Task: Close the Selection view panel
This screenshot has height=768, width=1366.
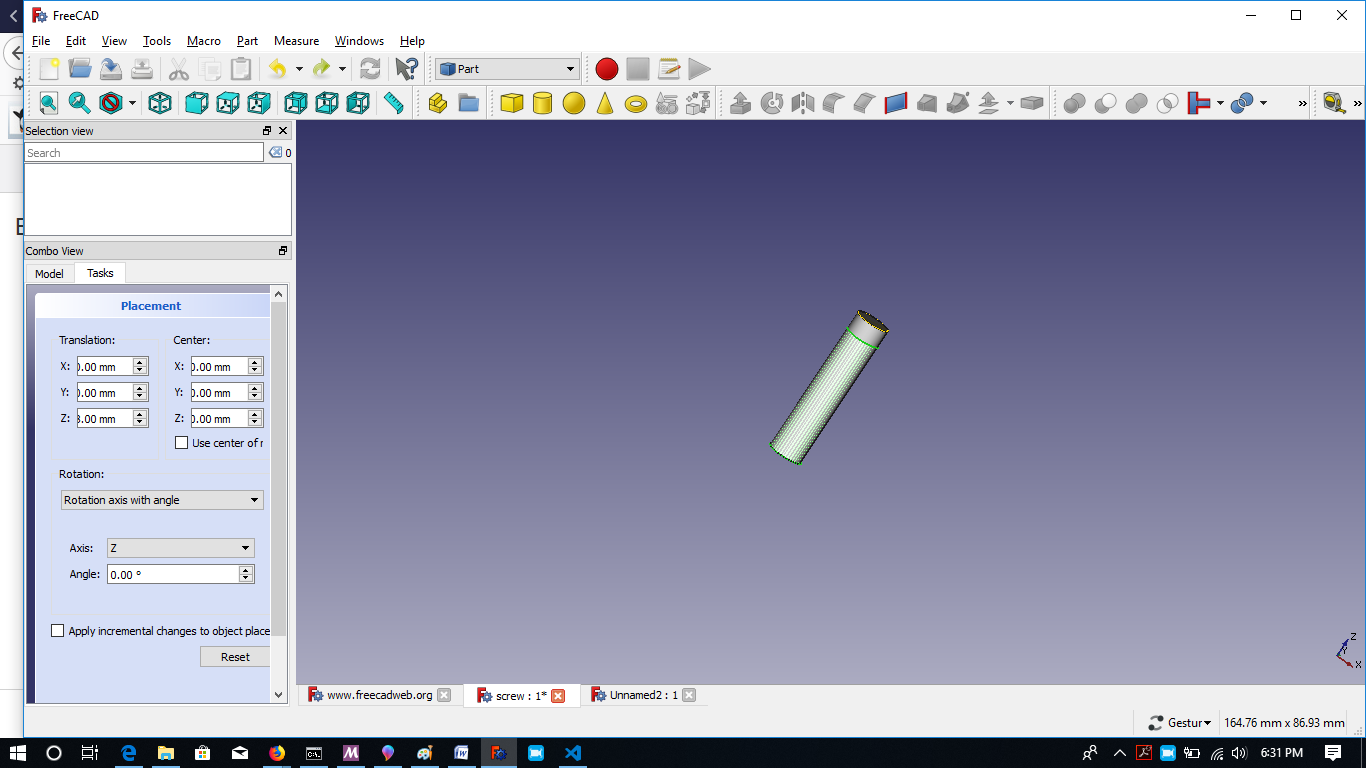Action: point(283,131)
